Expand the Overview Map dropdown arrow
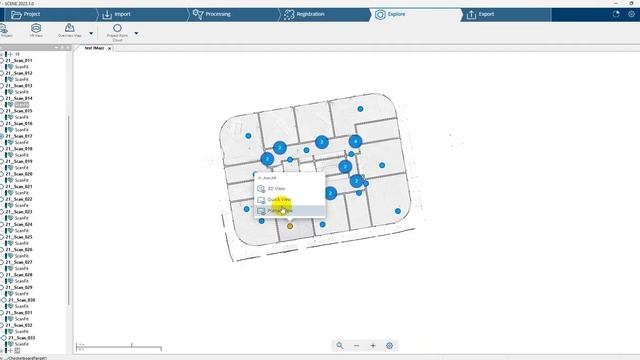This screenshot has width=640, height=360. 91,33
